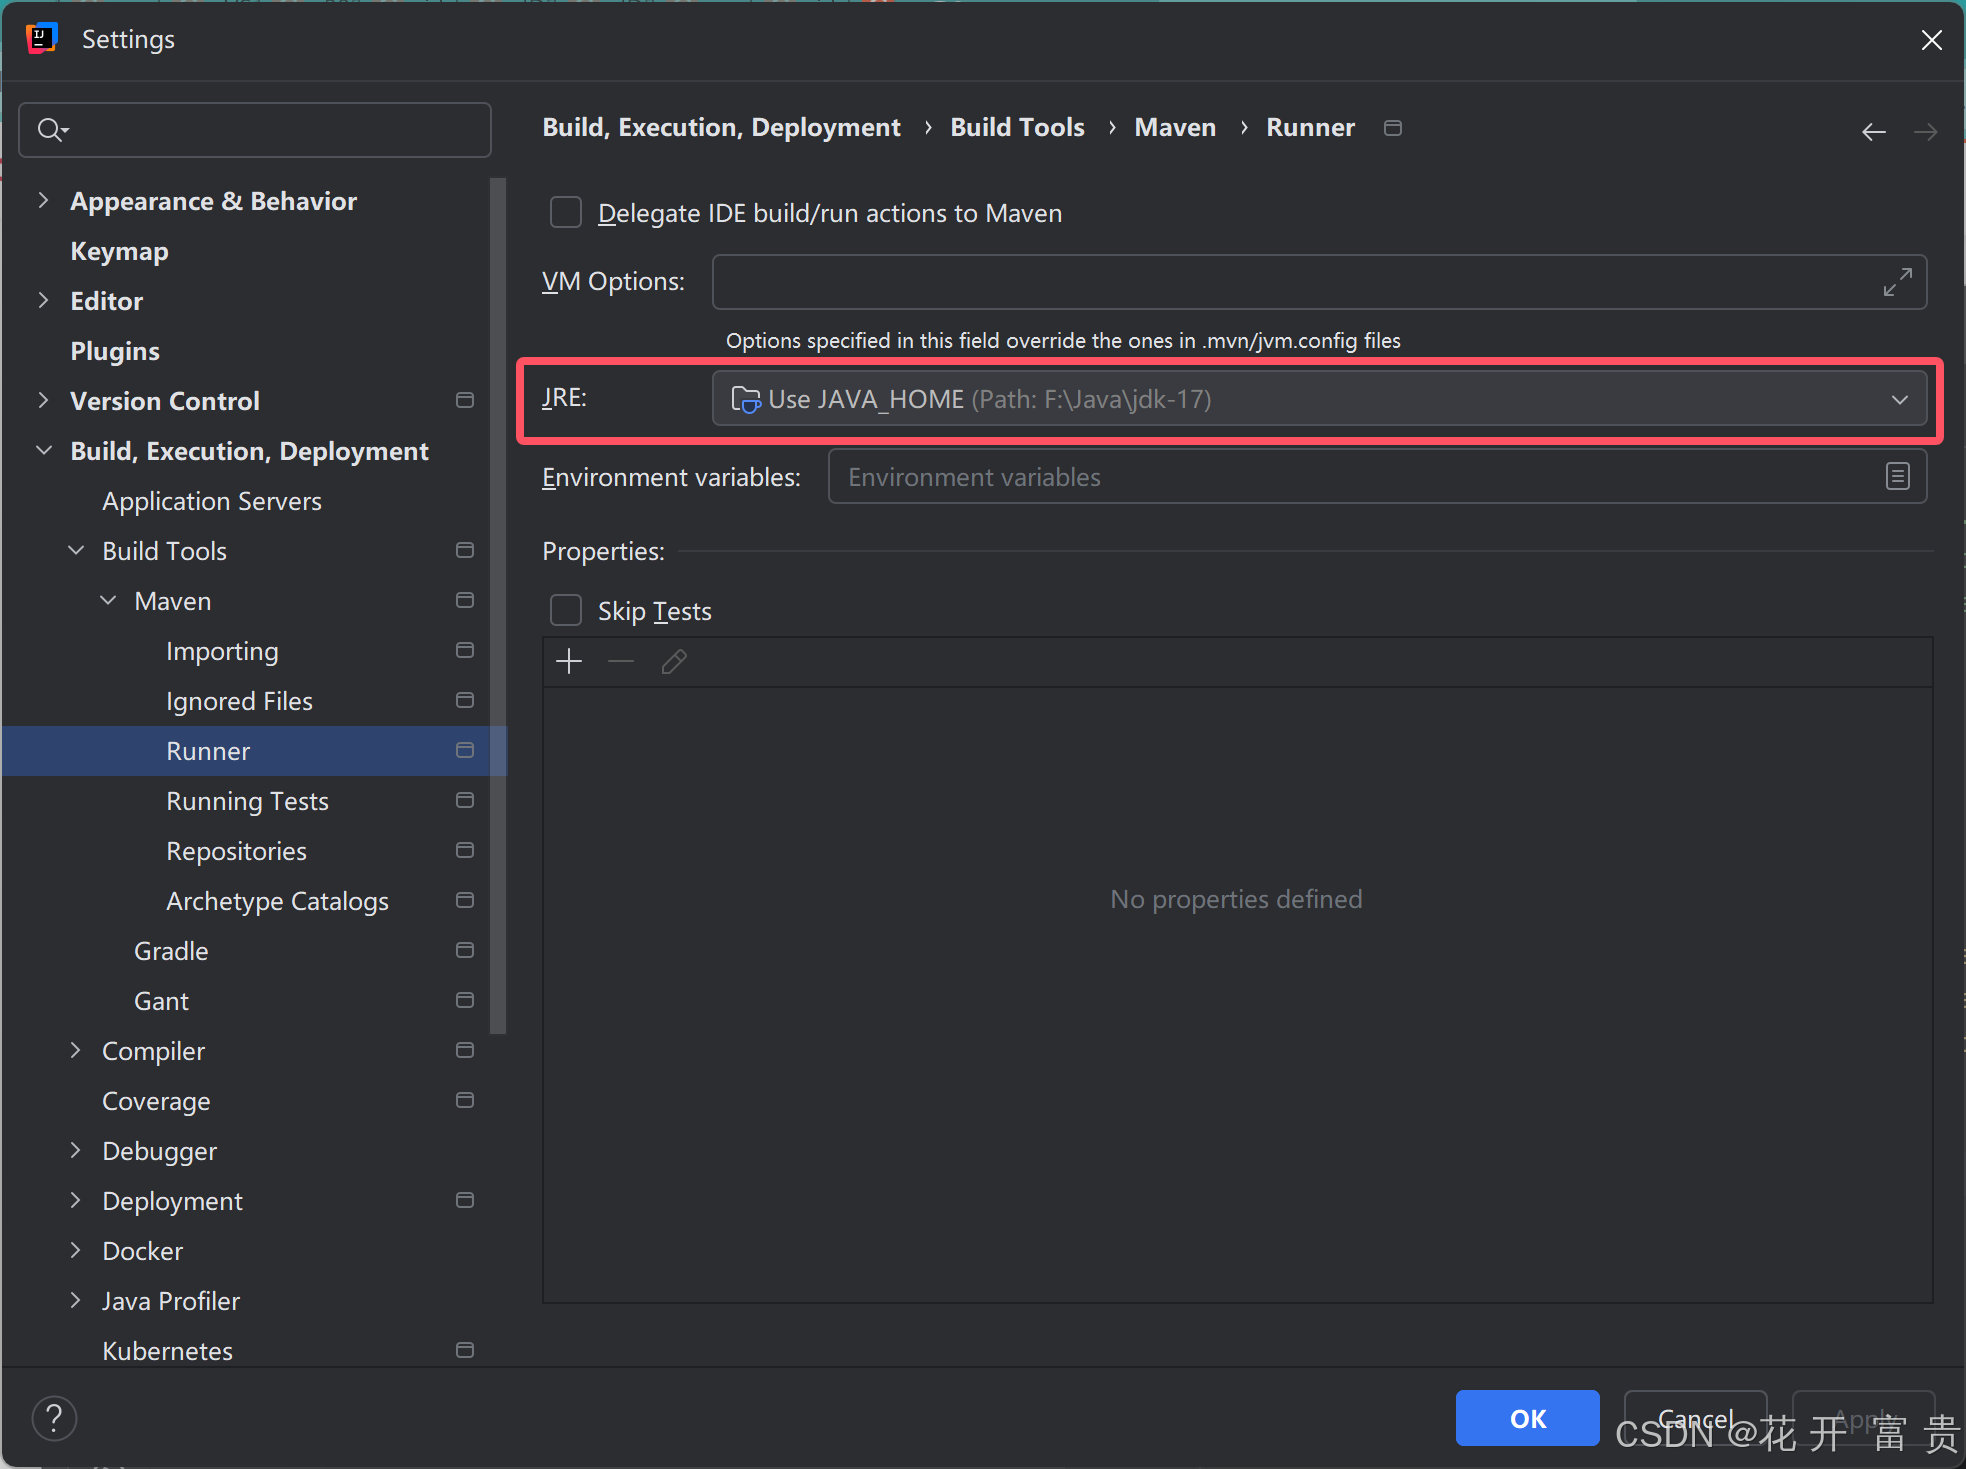Click the help question mark icon
The height and width of the screenshot is (1469, 1966).
tap(54, 1418)
